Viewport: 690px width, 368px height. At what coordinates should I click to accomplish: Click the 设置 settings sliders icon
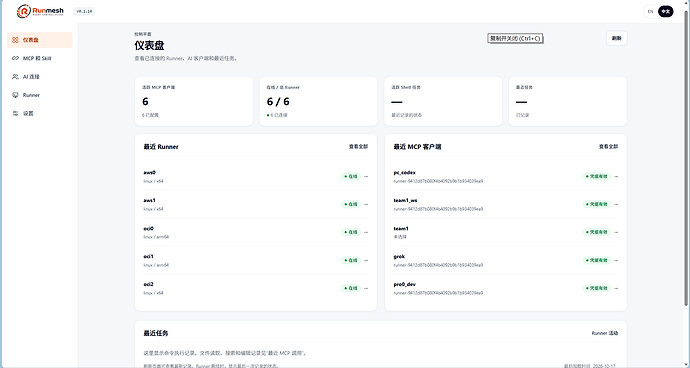pos(15,113)
